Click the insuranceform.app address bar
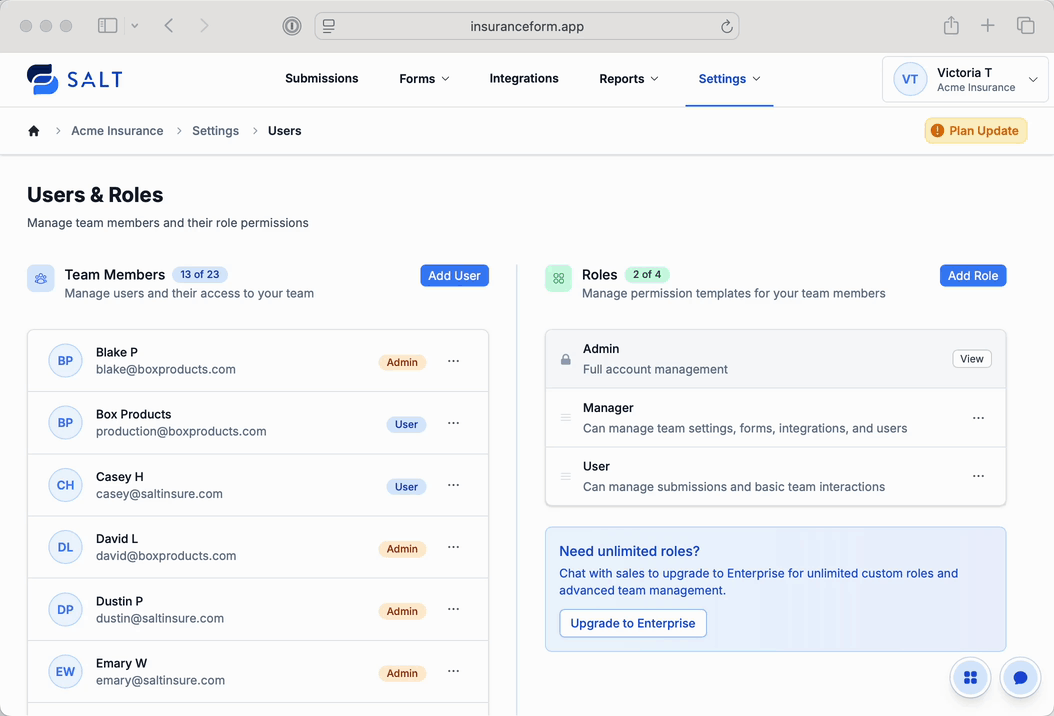 527,27
